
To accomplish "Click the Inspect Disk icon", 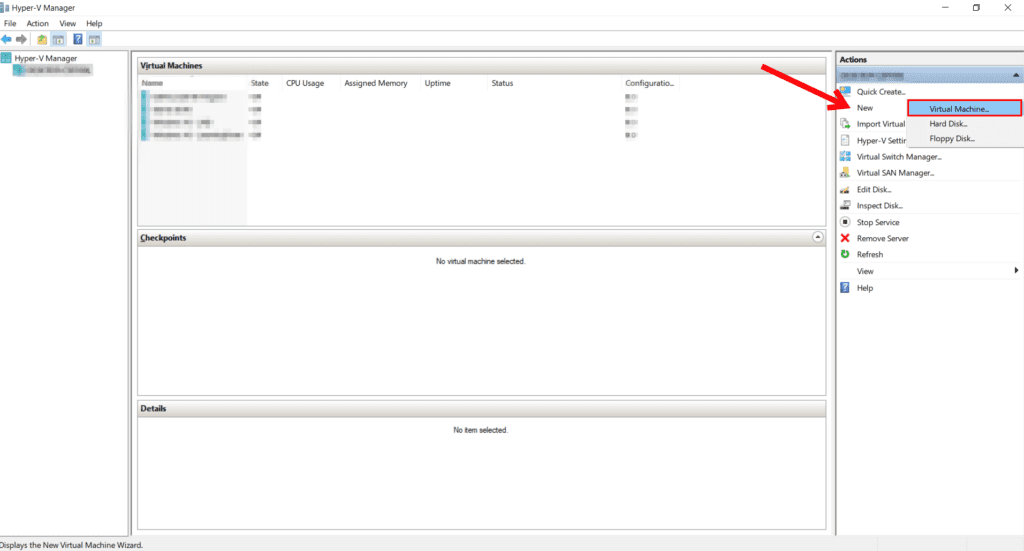I will [x=845, y=205].
